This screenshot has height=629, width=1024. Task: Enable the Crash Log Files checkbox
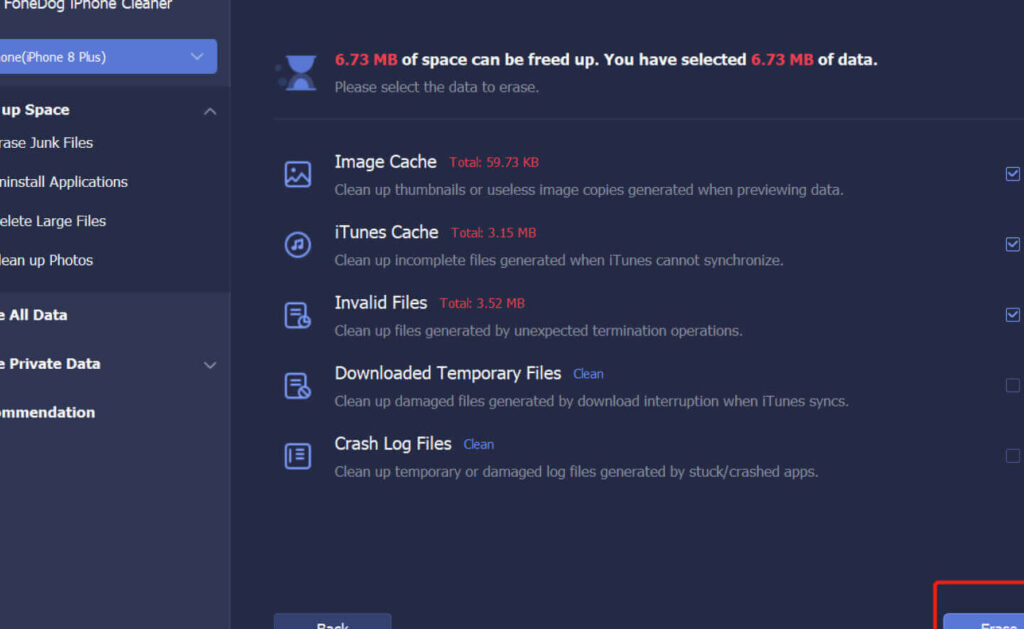(x=1012, y=456)
